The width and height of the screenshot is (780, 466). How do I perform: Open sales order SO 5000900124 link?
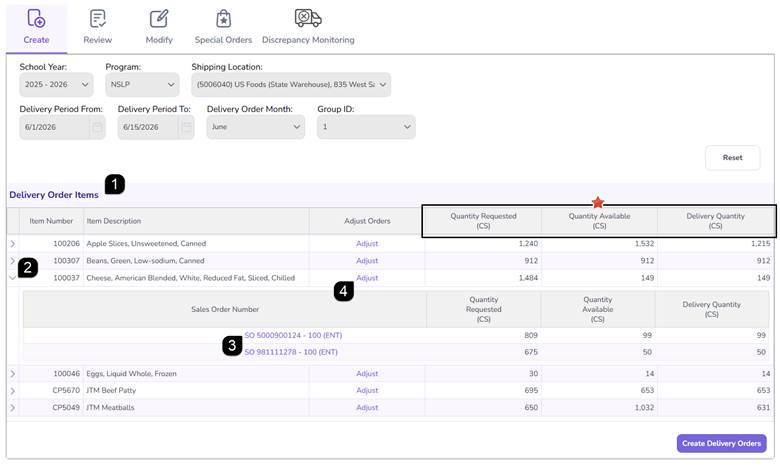click(x=293, y=335)
